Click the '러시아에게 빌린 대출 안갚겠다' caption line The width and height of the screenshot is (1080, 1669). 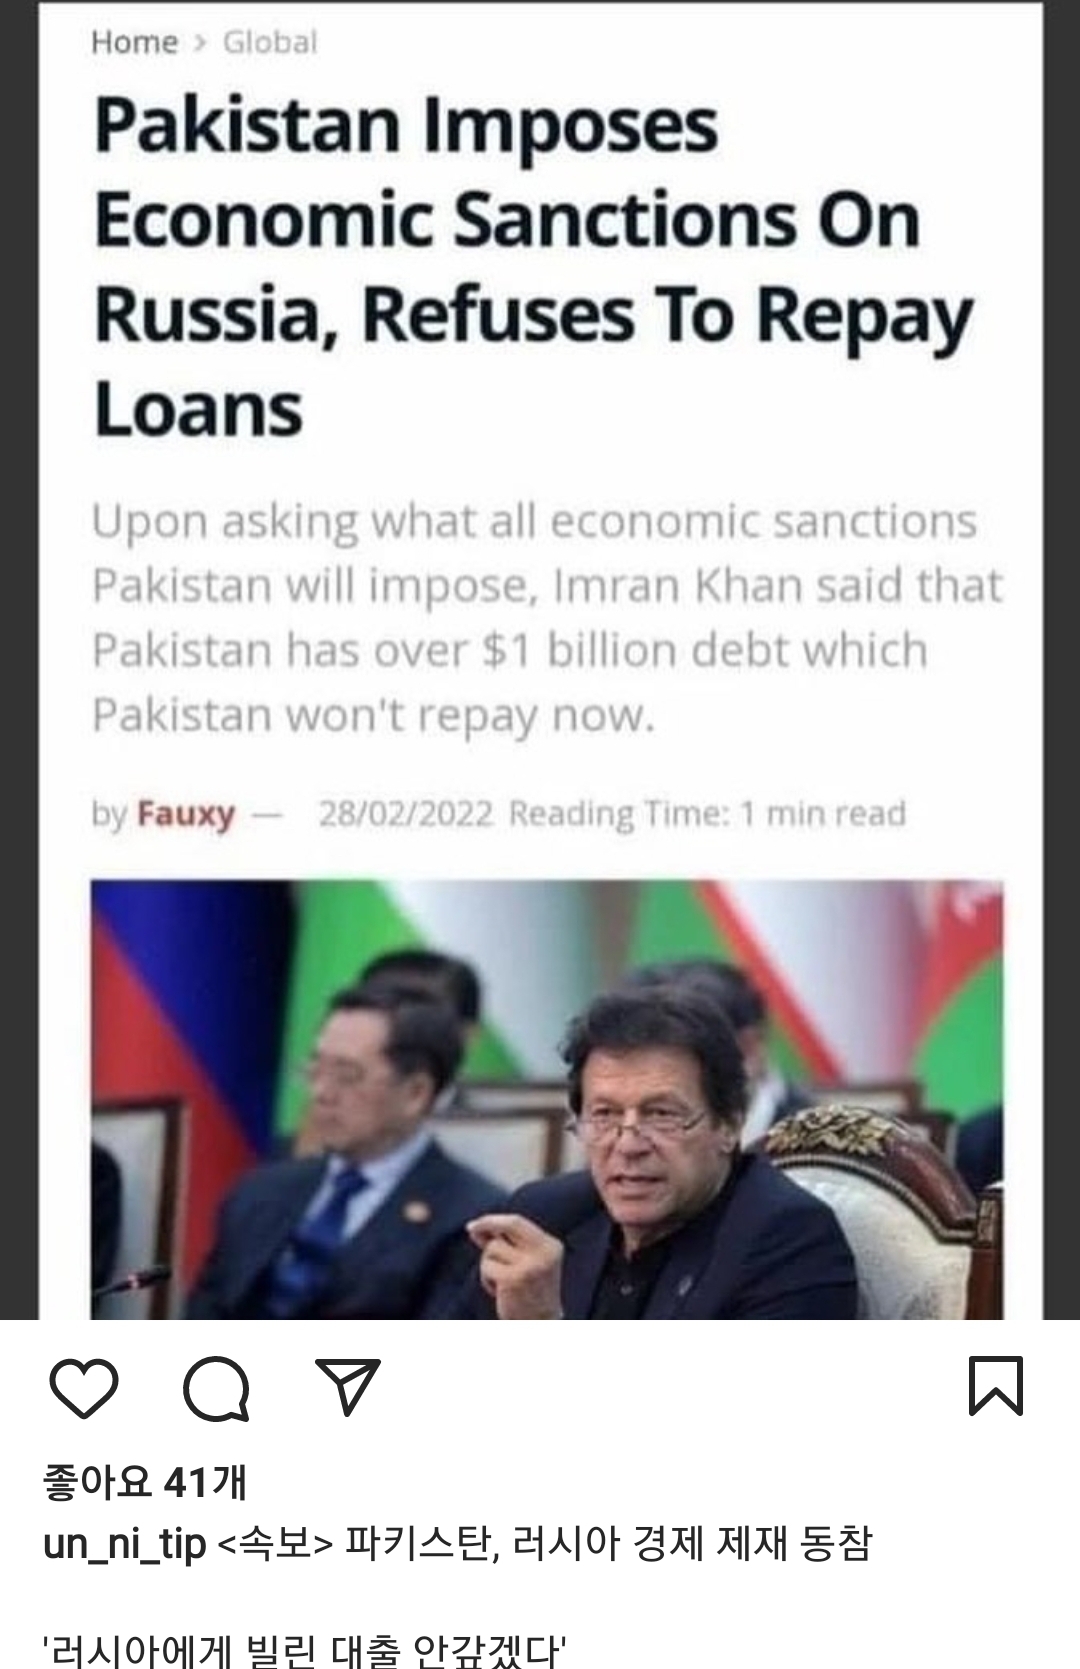point(306,1650)
